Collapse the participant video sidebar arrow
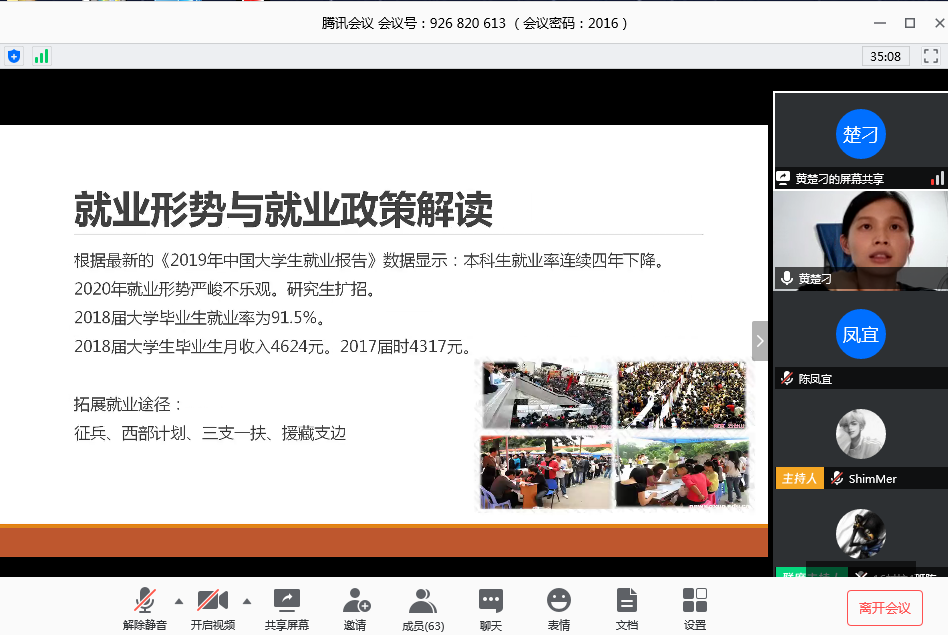948x635 pixels. coord(759,341)
